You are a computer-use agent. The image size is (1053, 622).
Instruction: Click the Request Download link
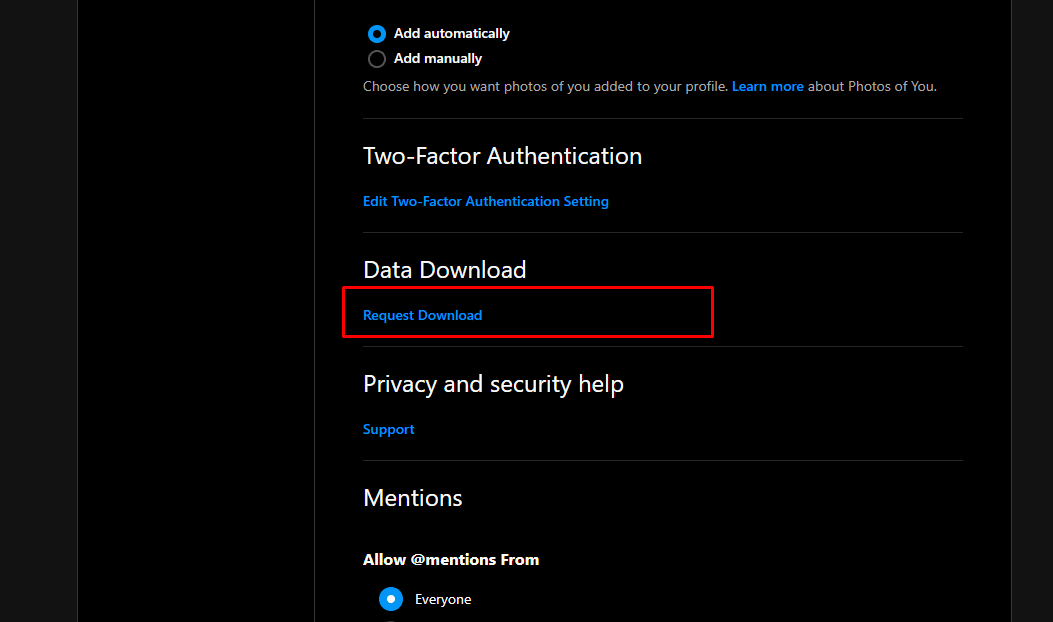pyautogui.click(x=422, y=315)
